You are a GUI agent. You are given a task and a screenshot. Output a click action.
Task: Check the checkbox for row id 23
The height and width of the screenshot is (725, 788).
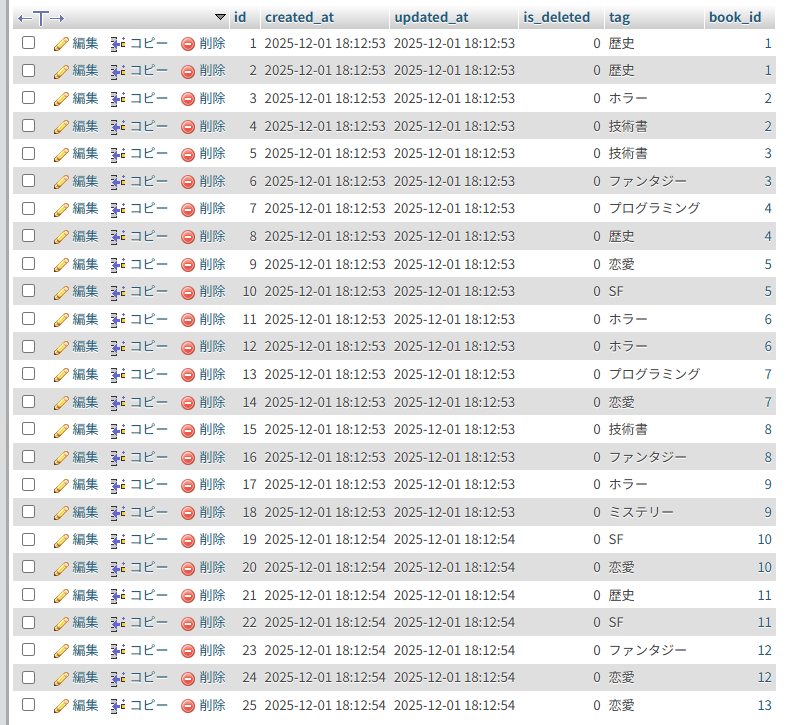pyautogui.click(x=28, y=650)
